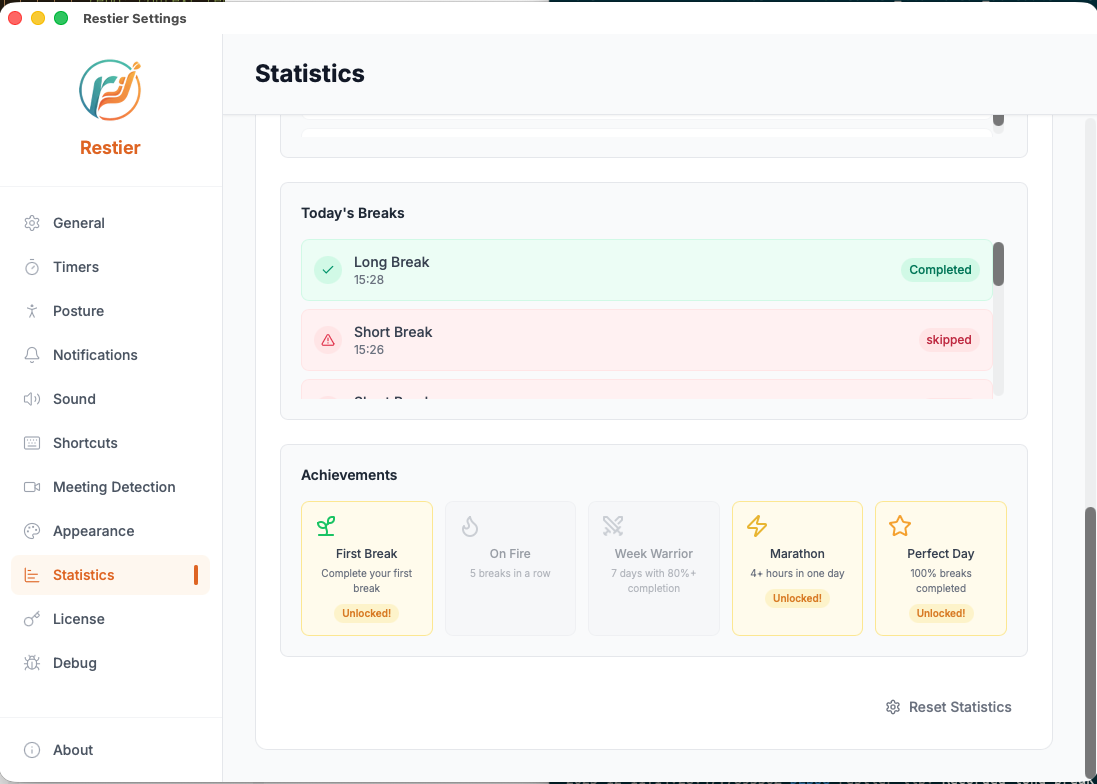Click the Posture person icon
Image resolution: width=1097 pixels, height=784 pixels.
pyautogui.click(x=32, y=311)
